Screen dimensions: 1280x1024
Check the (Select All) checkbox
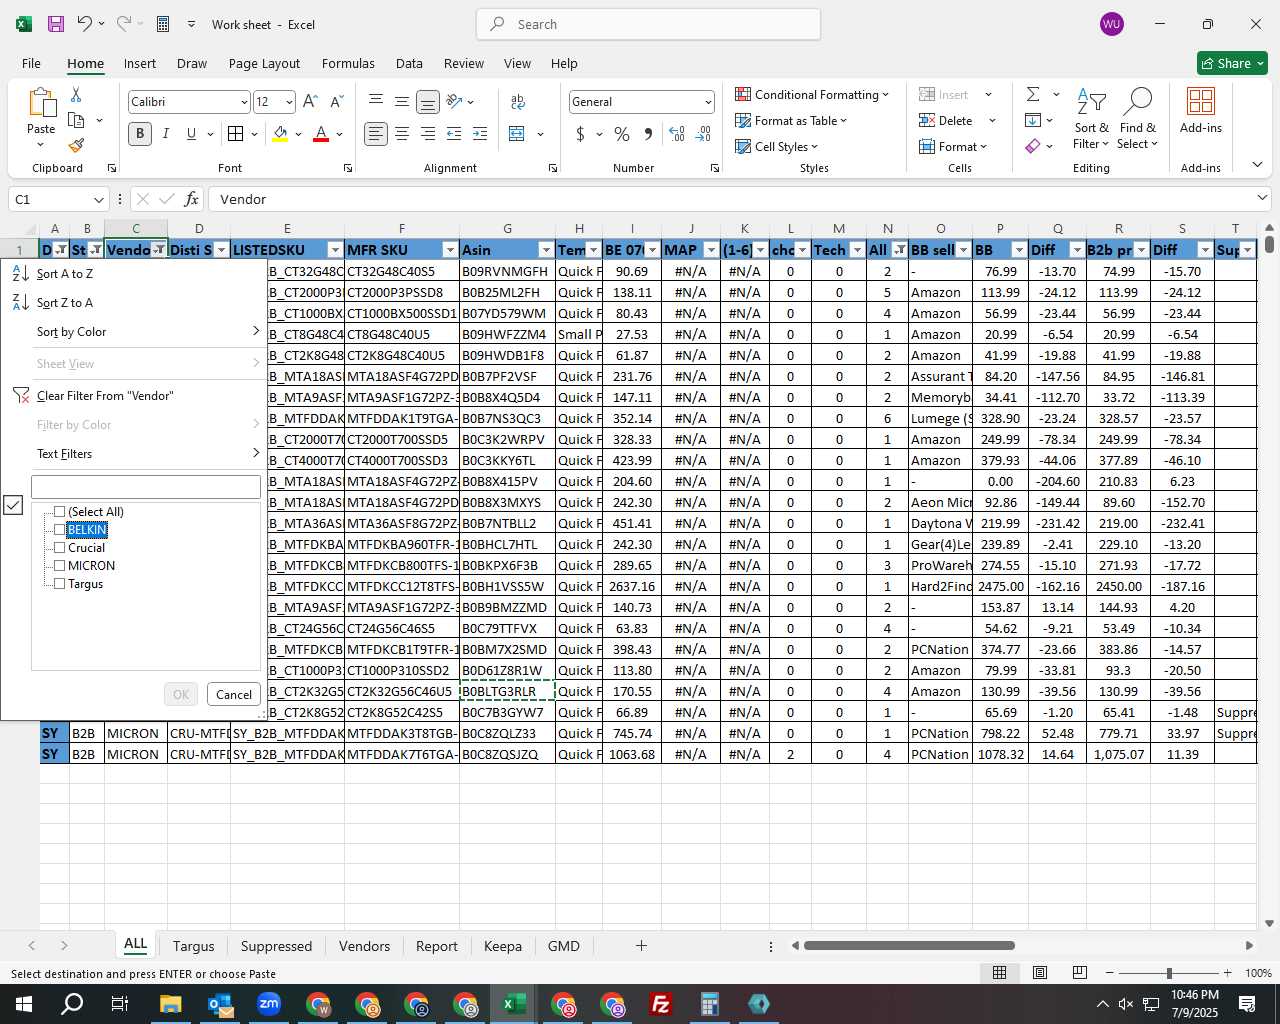(x=60, y=512)
